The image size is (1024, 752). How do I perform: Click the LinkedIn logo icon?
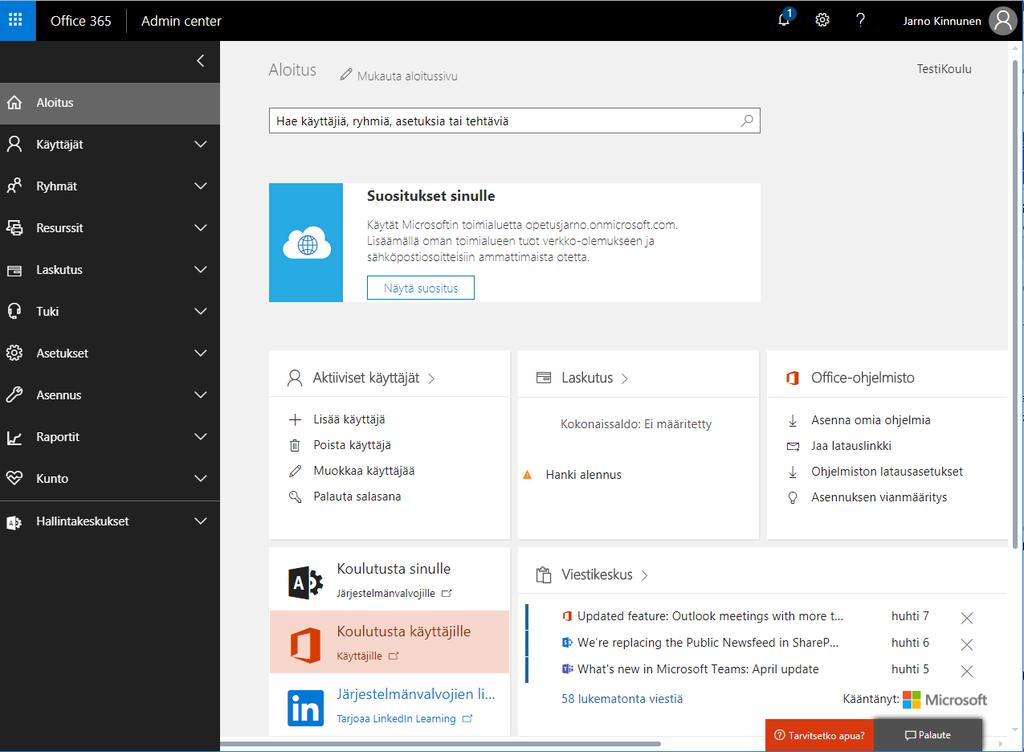305,708
